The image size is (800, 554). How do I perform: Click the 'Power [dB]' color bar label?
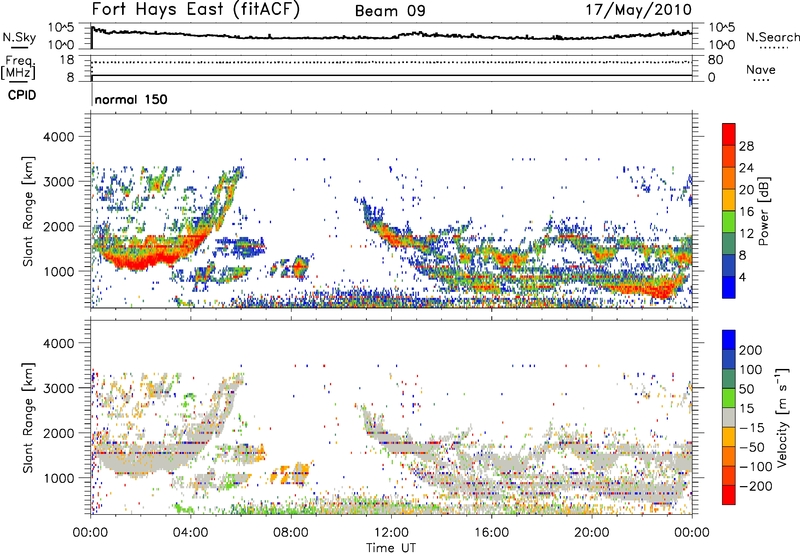coord(763,211)
